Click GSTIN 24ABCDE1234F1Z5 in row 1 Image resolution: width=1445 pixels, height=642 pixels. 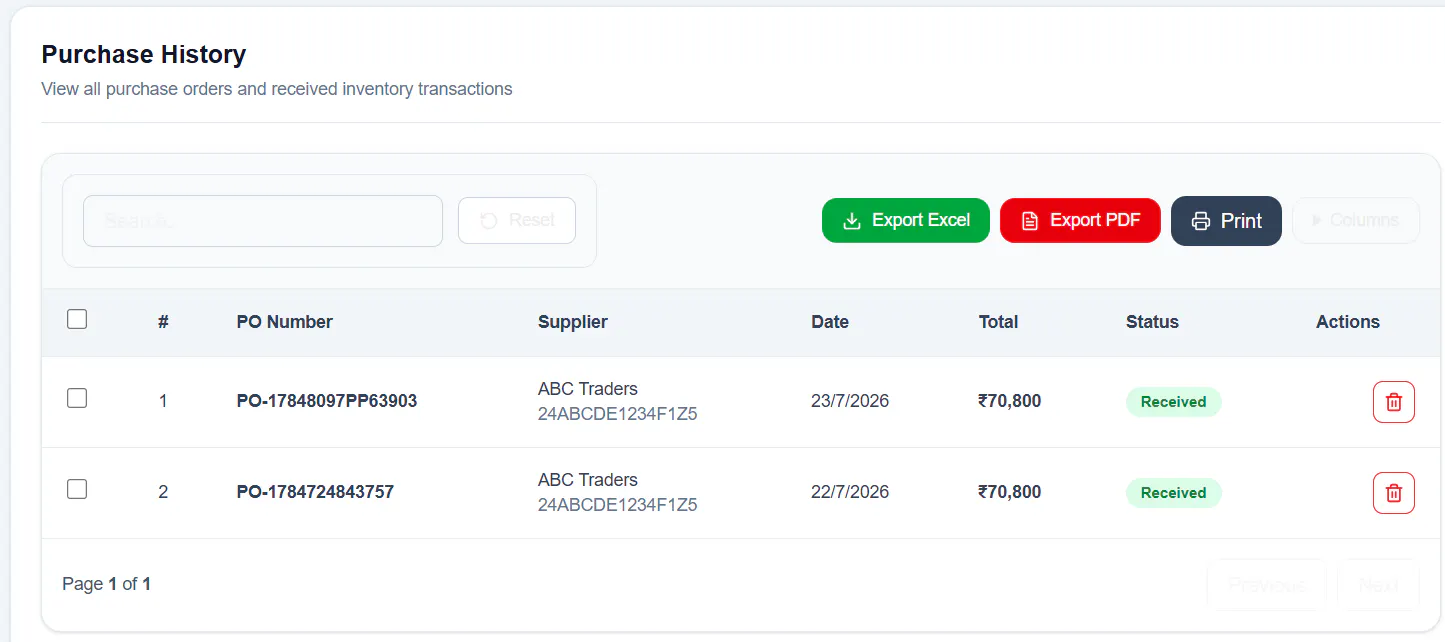pyautogui.click(x=618, y=414)
